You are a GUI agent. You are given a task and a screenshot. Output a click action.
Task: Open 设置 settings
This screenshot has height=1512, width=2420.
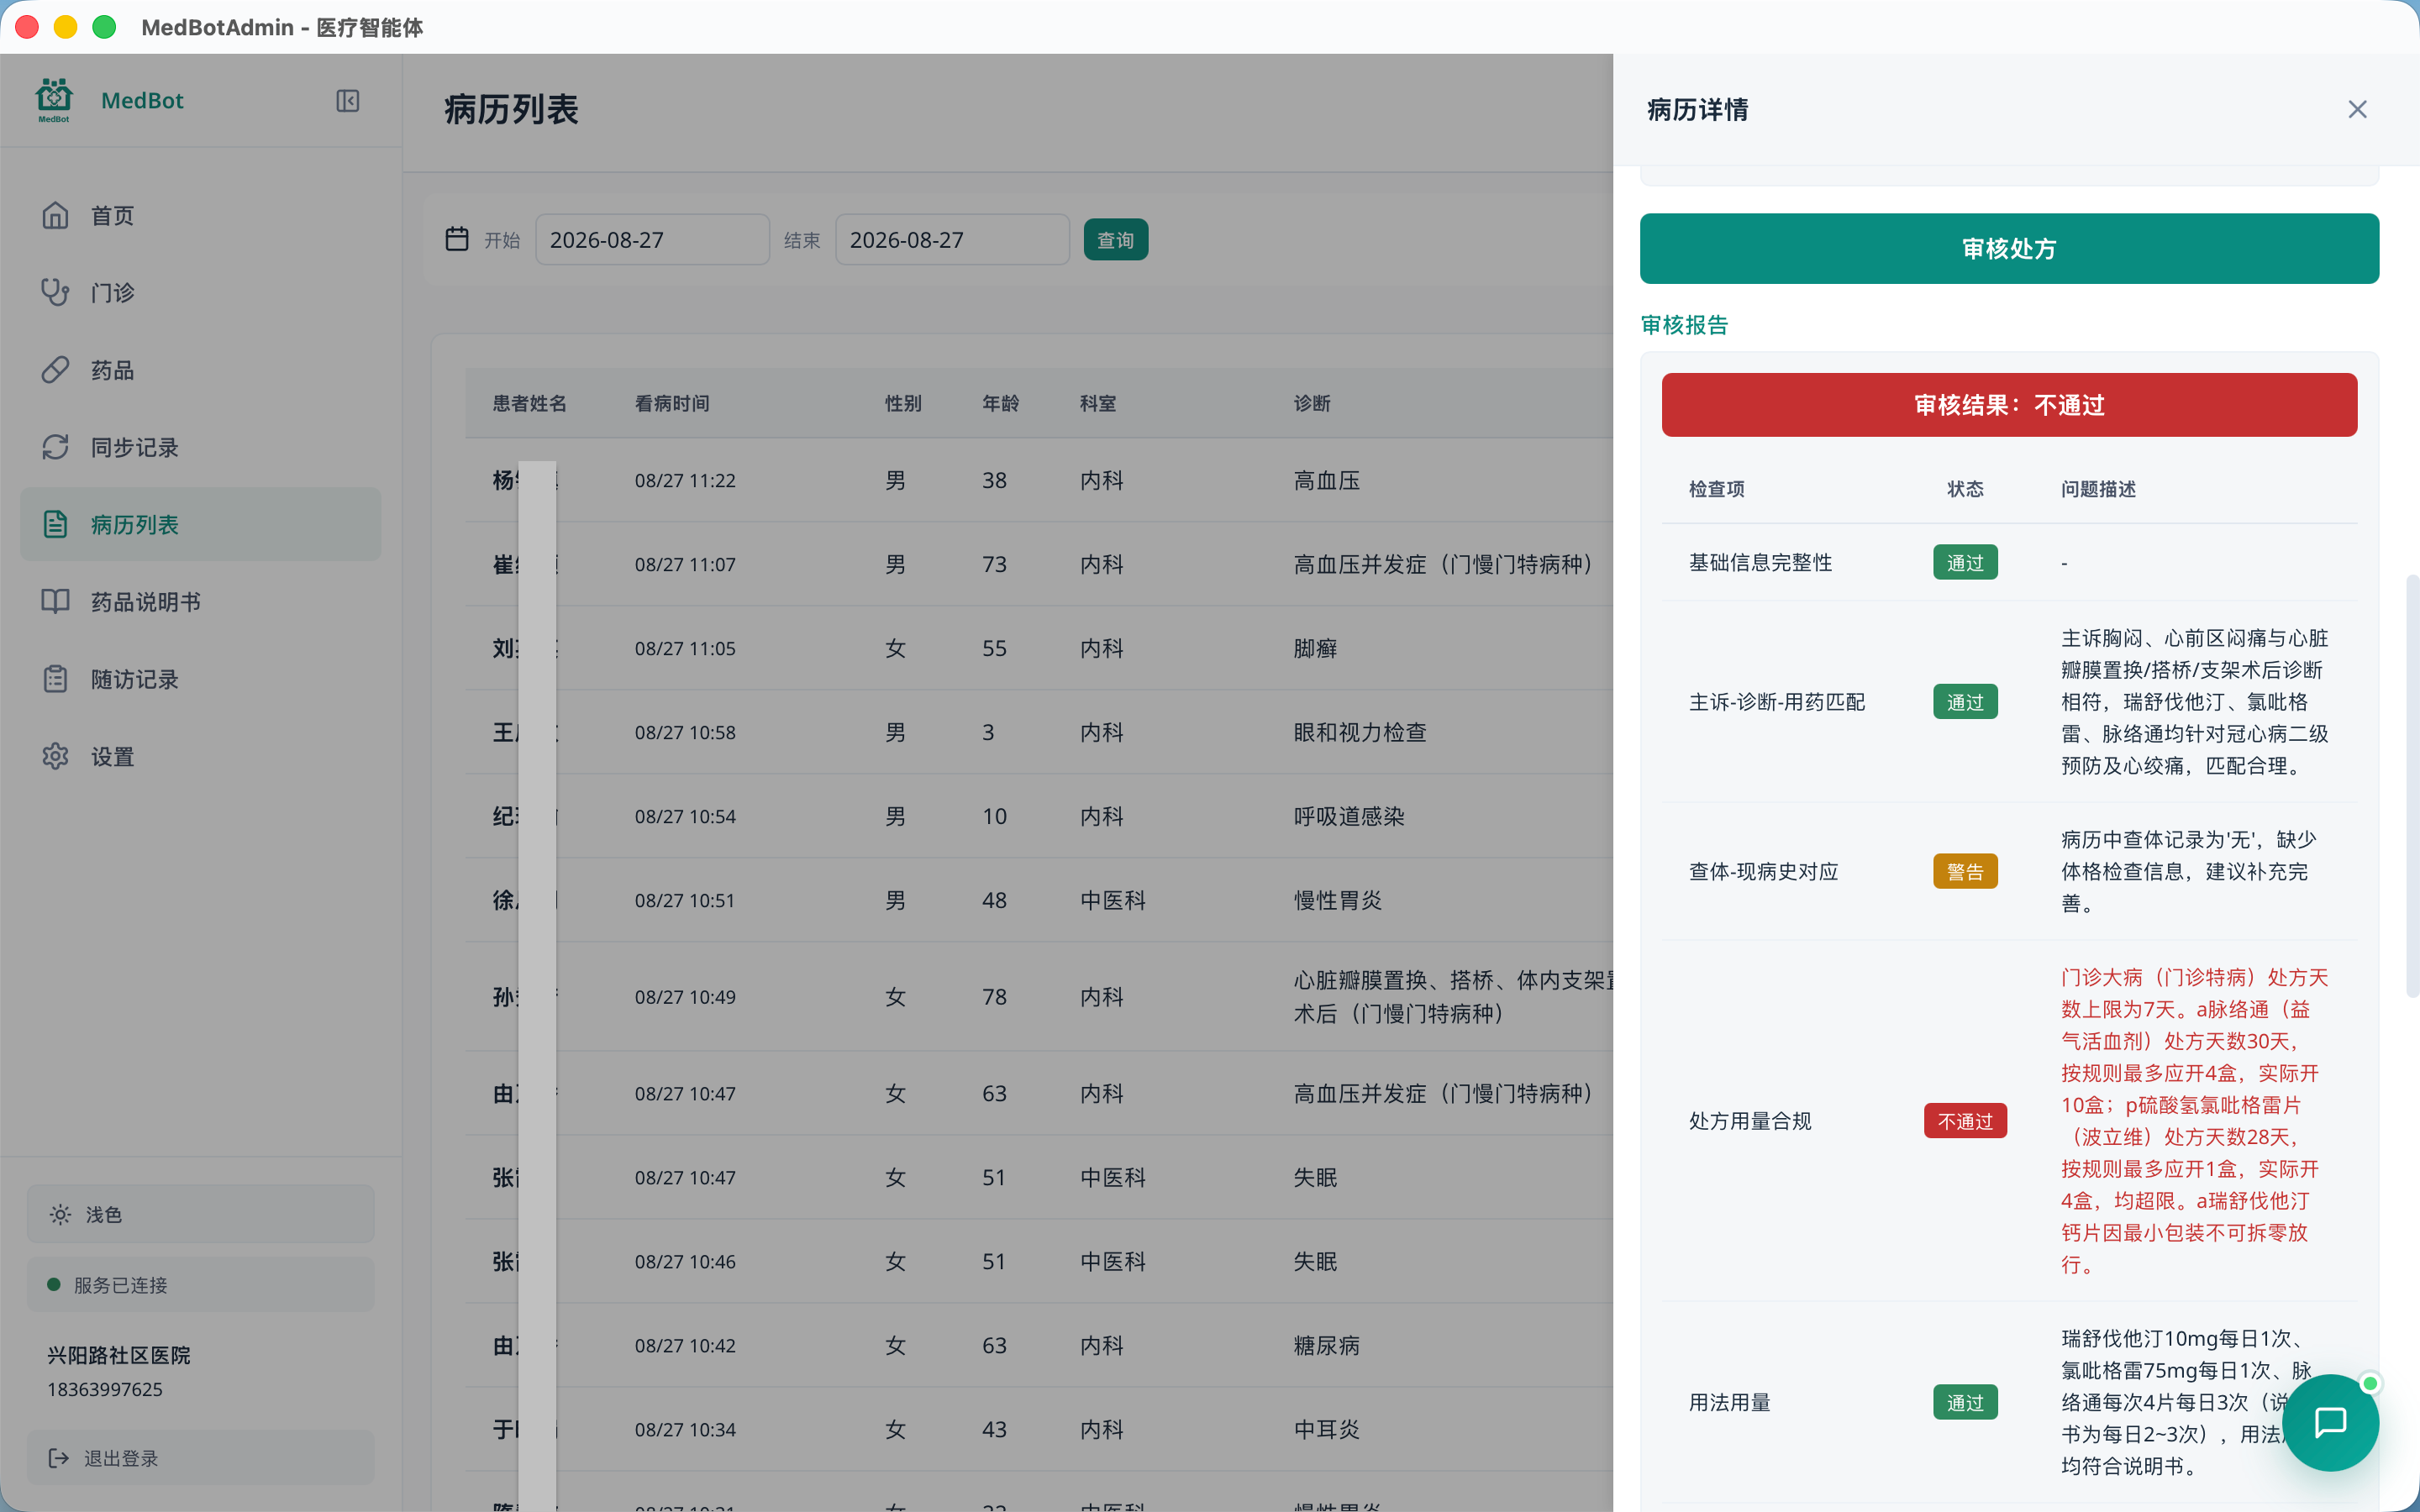click(x=200, y=756)
